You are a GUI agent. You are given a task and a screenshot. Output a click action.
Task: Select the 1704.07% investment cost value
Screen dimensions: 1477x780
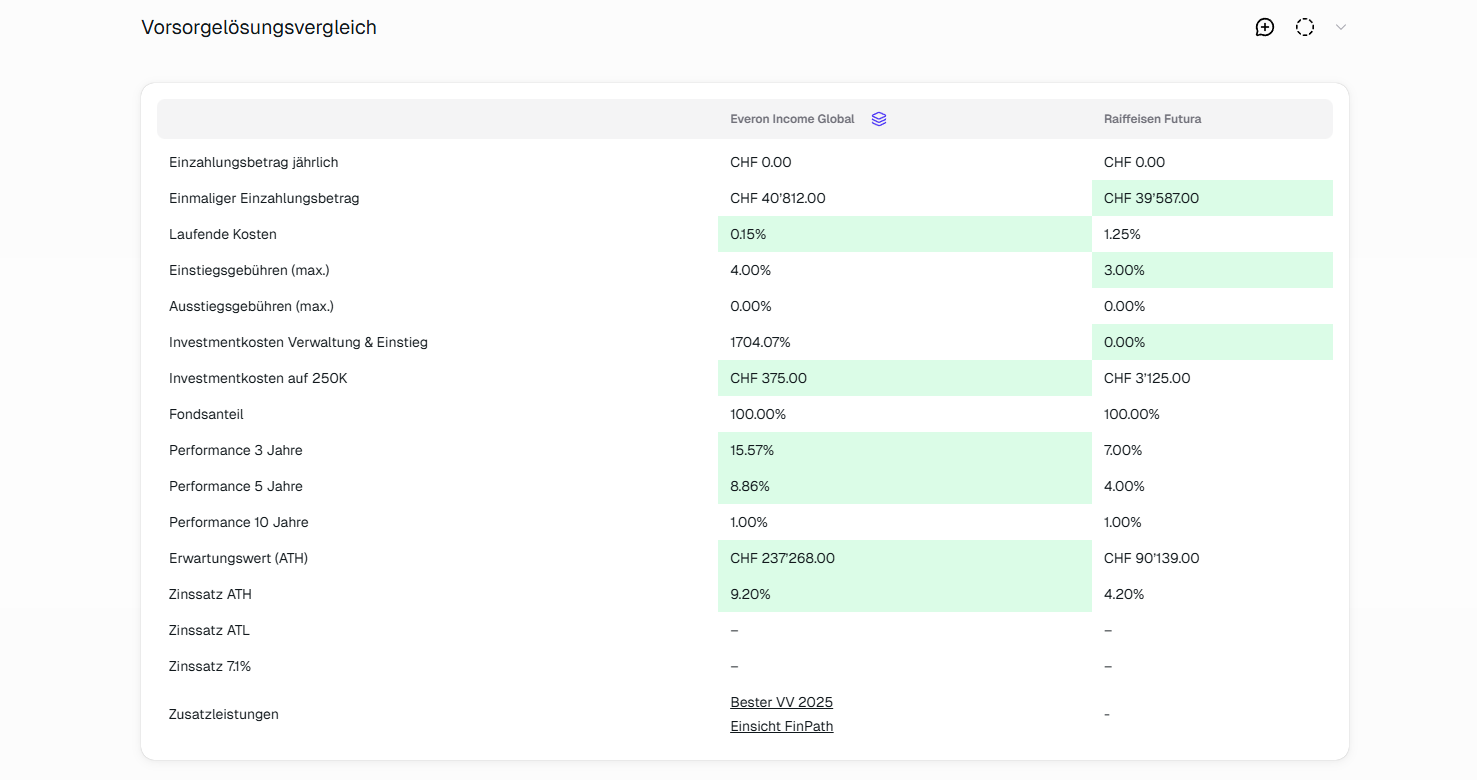760,342
